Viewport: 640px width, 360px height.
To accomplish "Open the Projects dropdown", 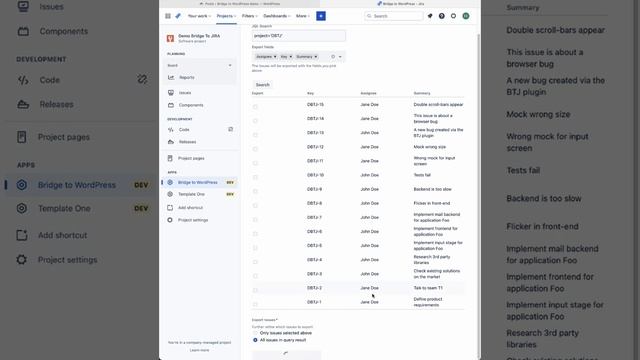I will pos(226,16).
